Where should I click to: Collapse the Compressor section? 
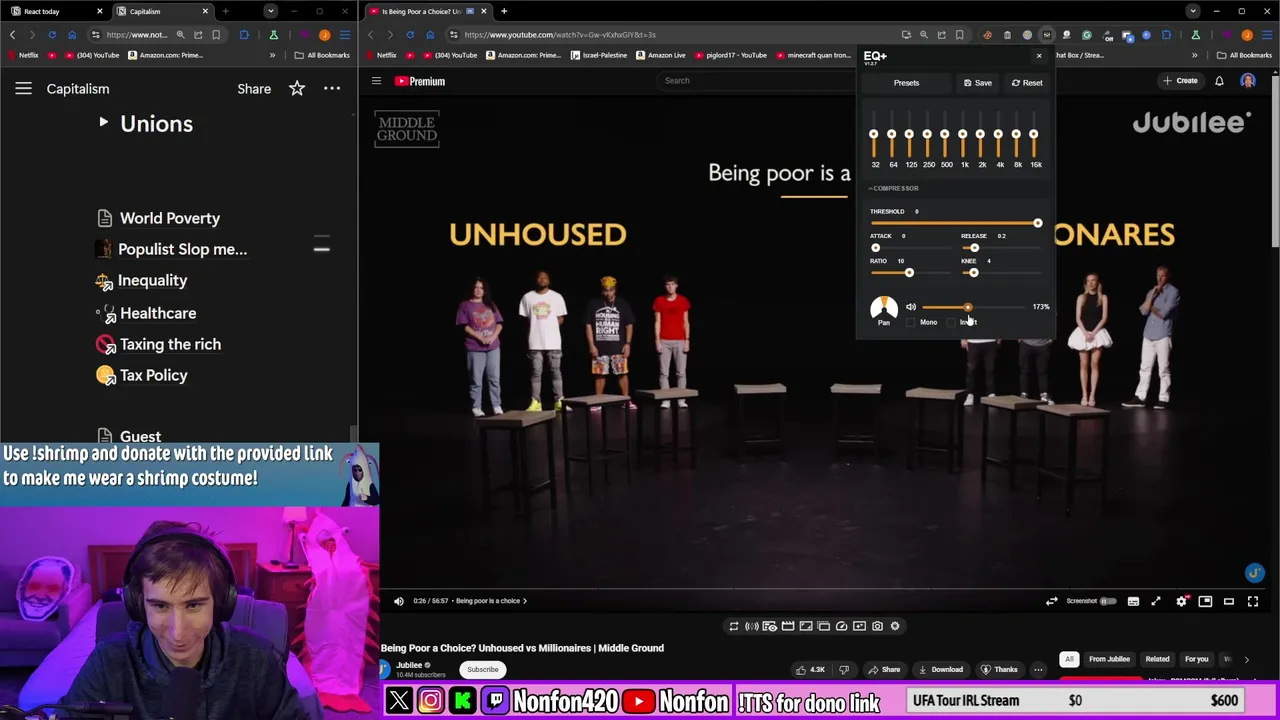(893, 188)
